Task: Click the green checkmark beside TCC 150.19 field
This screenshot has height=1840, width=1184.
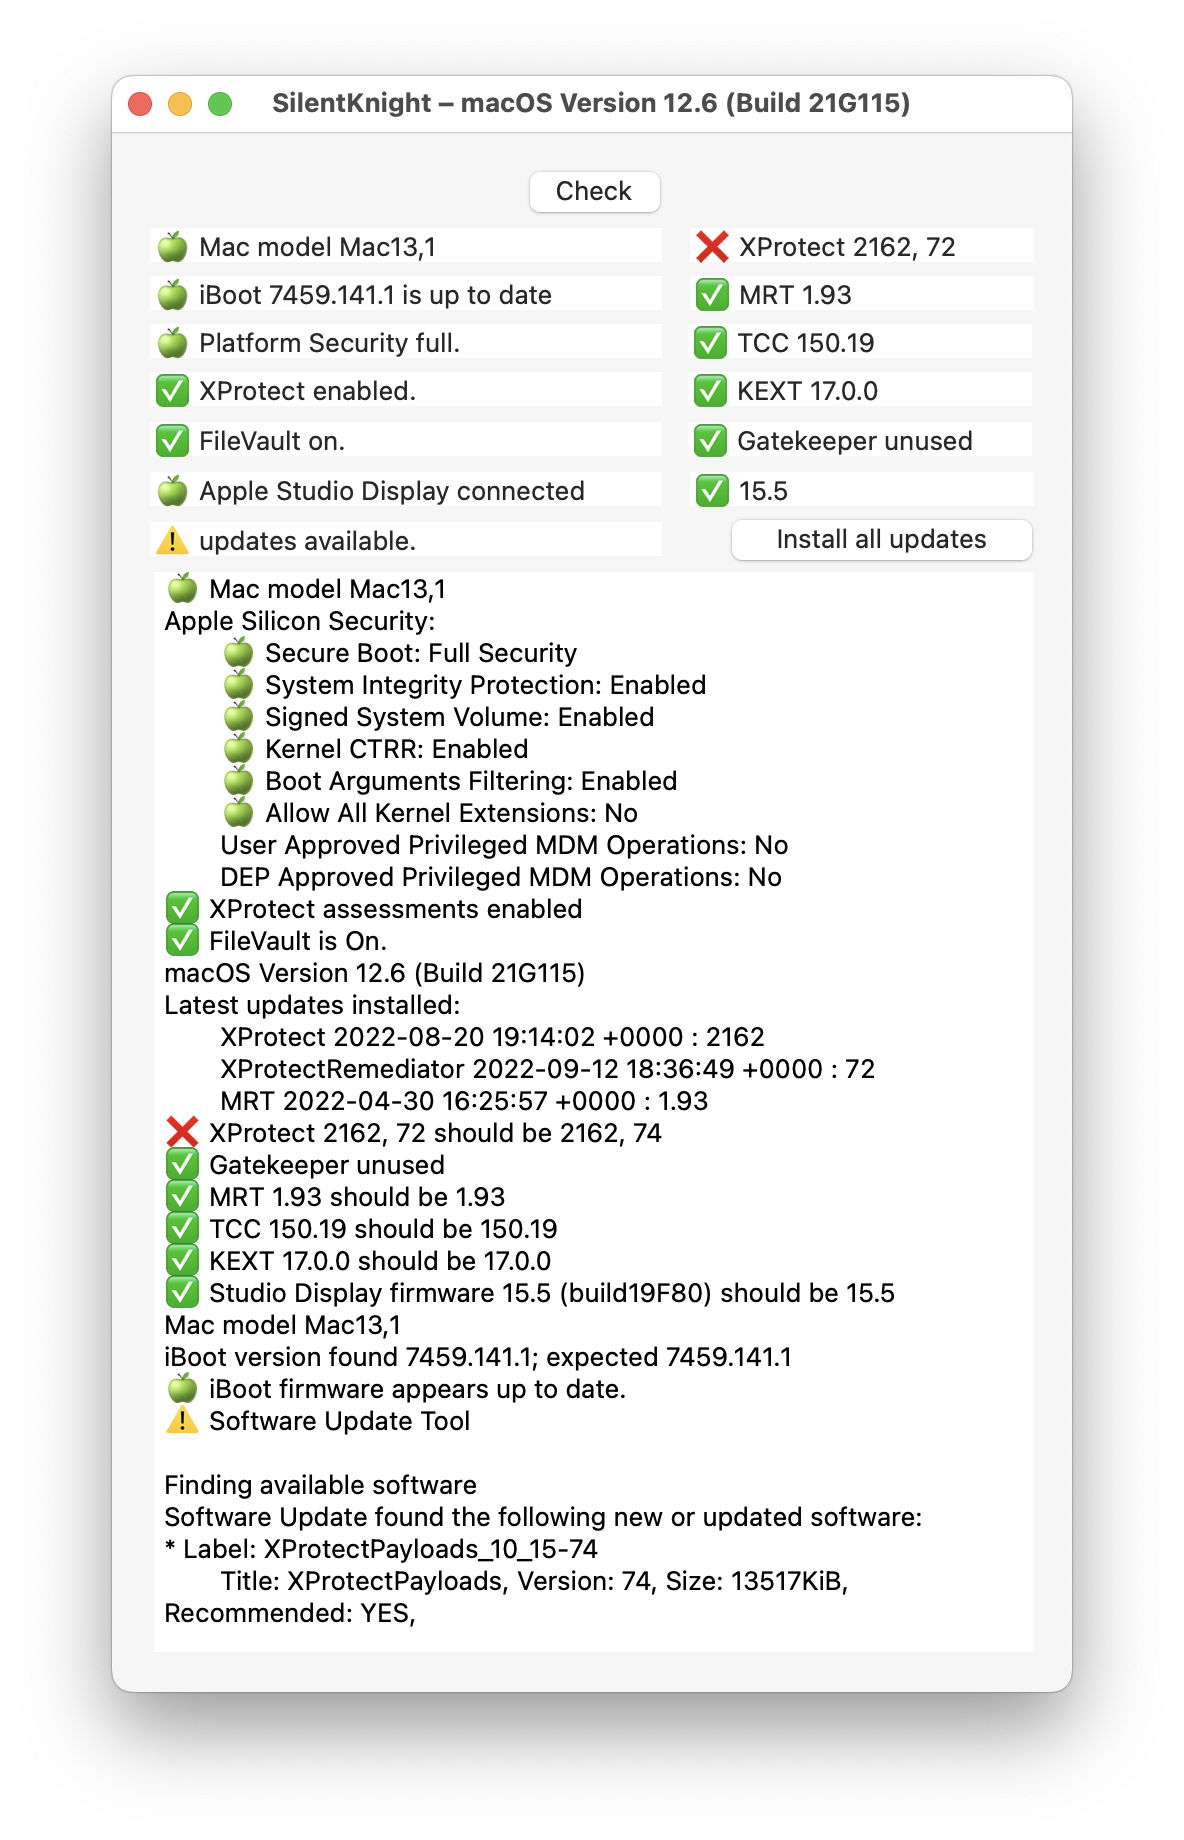Action: [710, 343]
